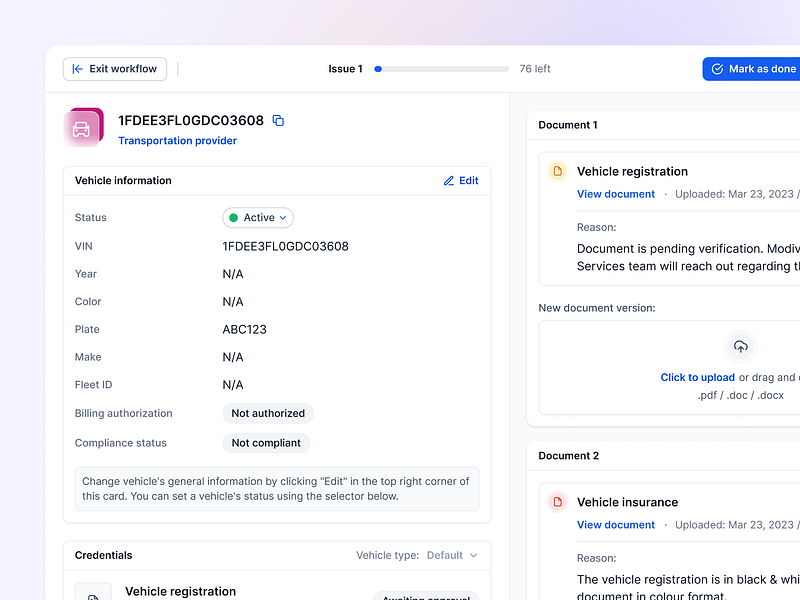Click the Not authorized billing badge
Image resolution: width=800 pixels, height=600 pixels.
pyautogui.click(x=268, y=413)
